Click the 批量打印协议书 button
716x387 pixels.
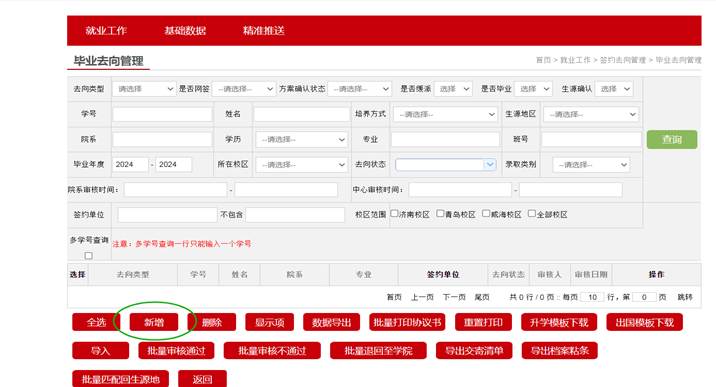pyautogui.click(x=407, y=322)
